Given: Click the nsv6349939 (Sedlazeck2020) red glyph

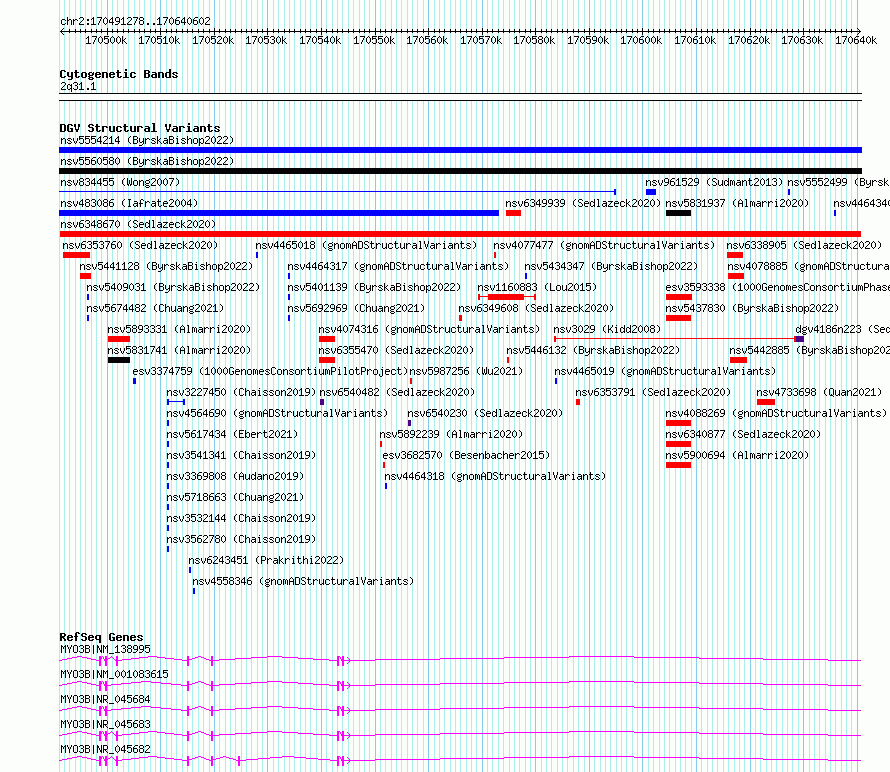Looking at the screenshot, I should coord(513,213).
